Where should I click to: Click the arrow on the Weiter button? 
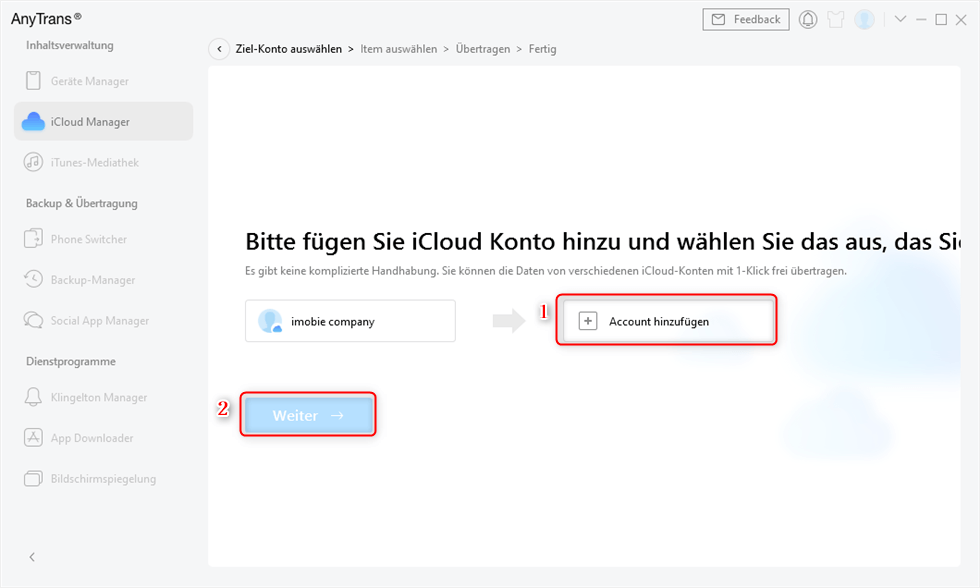(337, 415)
